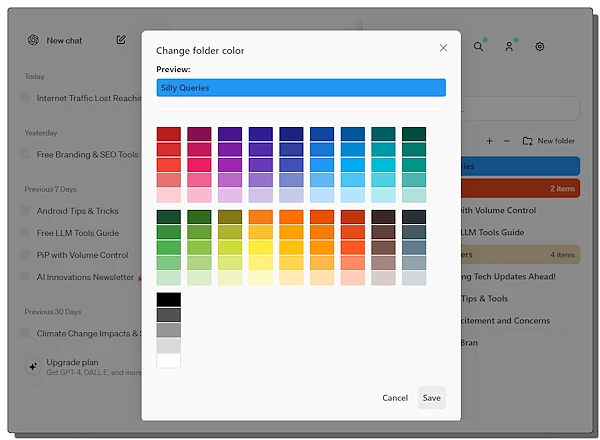
Task: Expand the orange folder with 2 items
Action: pyautogui.click(x=520, y=188)
